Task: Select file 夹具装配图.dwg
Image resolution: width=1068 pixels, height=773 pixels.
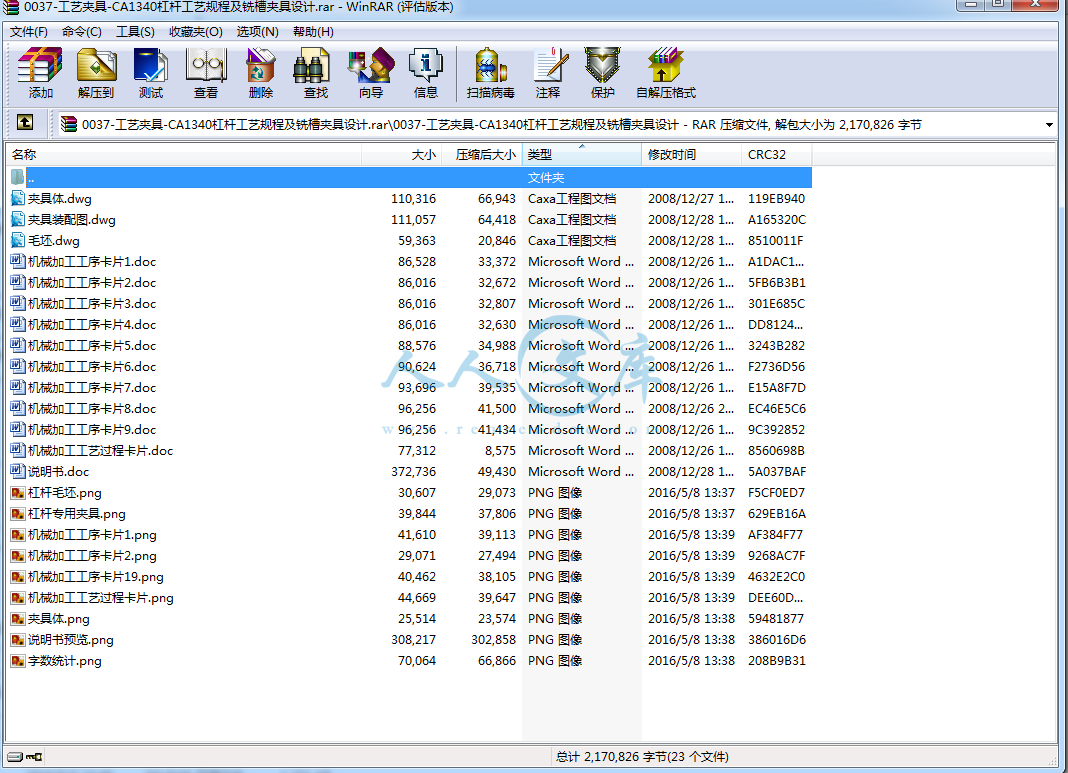Action: pyautogui.click(x=72, y=220)
